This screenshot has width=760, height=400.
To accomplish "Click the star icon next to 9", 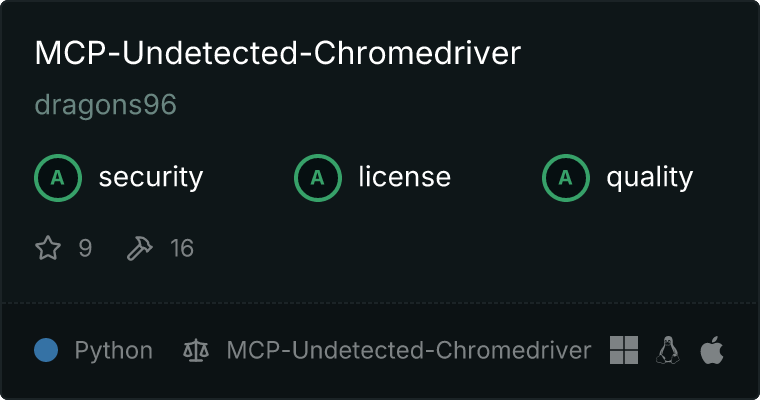I will [x=48, y=248].
